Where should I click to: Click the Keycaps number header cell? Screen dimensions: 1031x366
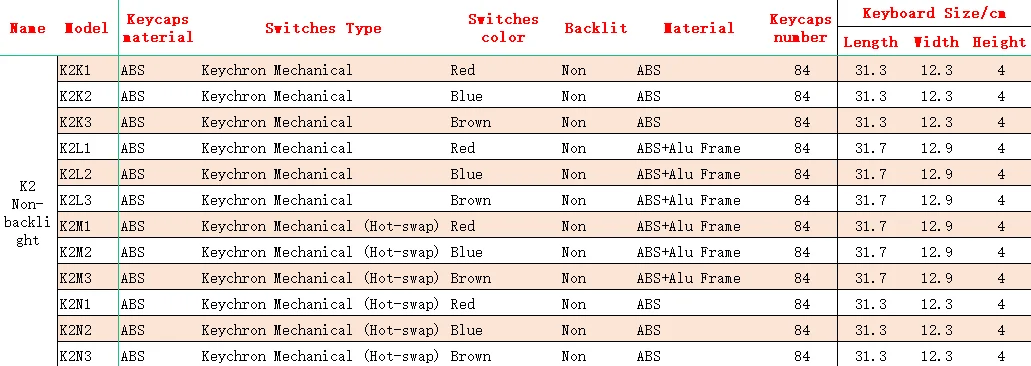pos(800,28)
